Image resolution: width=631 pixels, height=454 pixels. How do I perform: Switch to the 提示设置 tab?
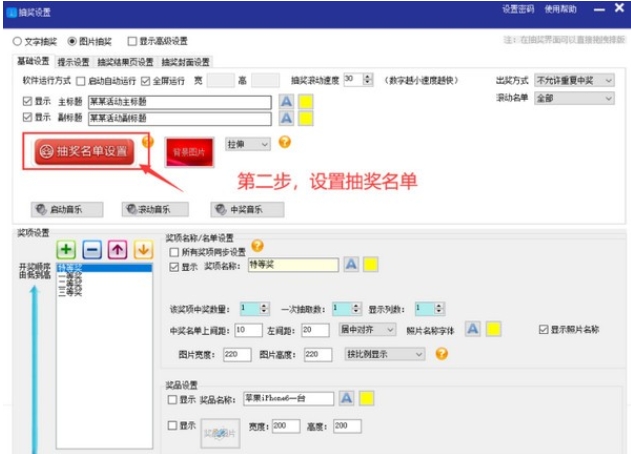point(73,62)
